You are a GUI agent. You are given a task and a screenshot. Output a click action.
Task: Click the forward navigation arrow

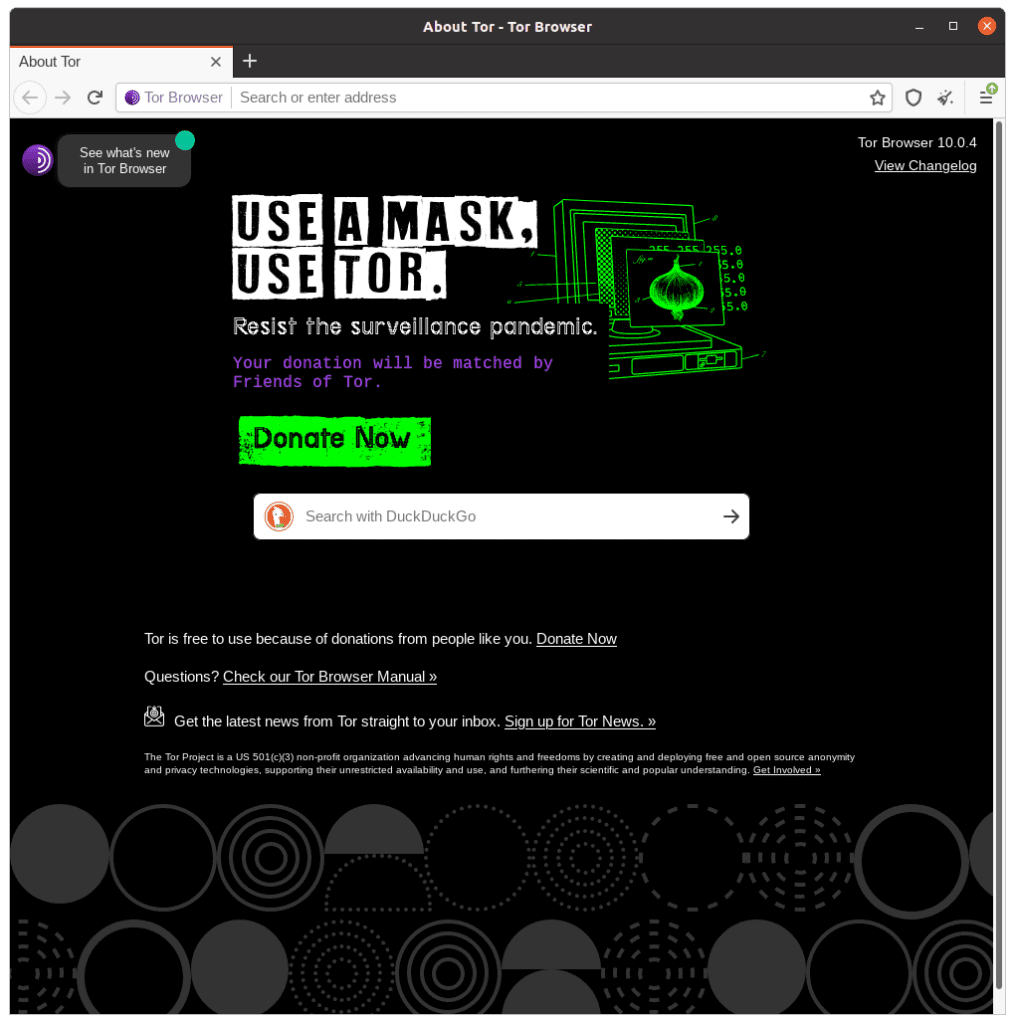point(62,97)
